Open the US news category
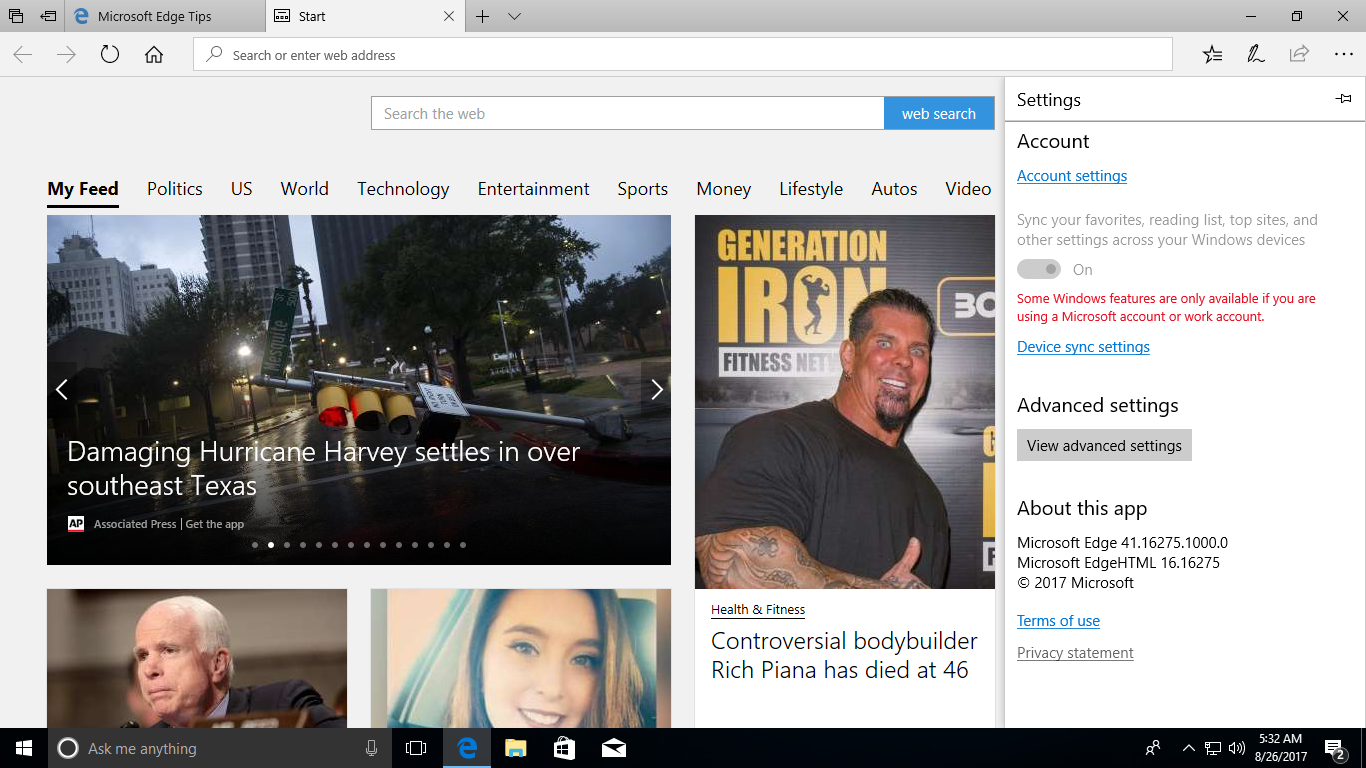Viewport: 1366px width, 768px height. pos(242,189)
